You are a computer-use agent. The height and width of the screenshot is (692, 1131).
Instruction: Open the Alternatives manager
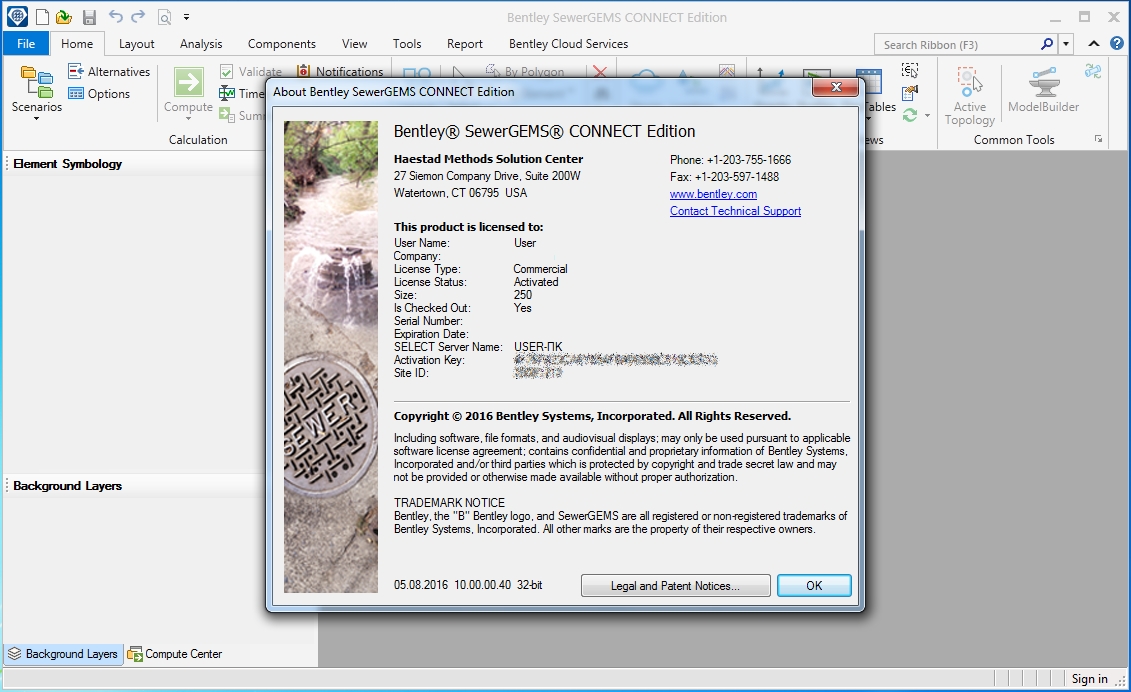coord(109,71)
